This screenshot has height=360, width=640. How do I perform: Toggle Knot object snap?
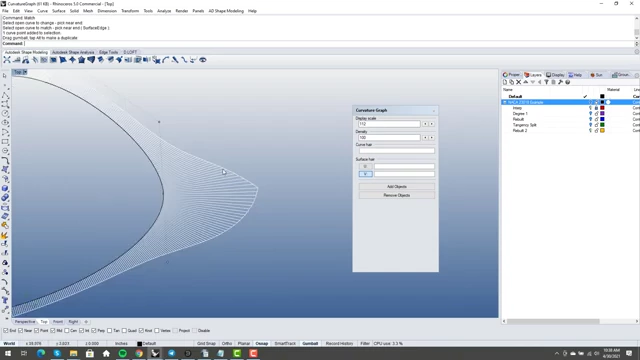pos(141,331)
